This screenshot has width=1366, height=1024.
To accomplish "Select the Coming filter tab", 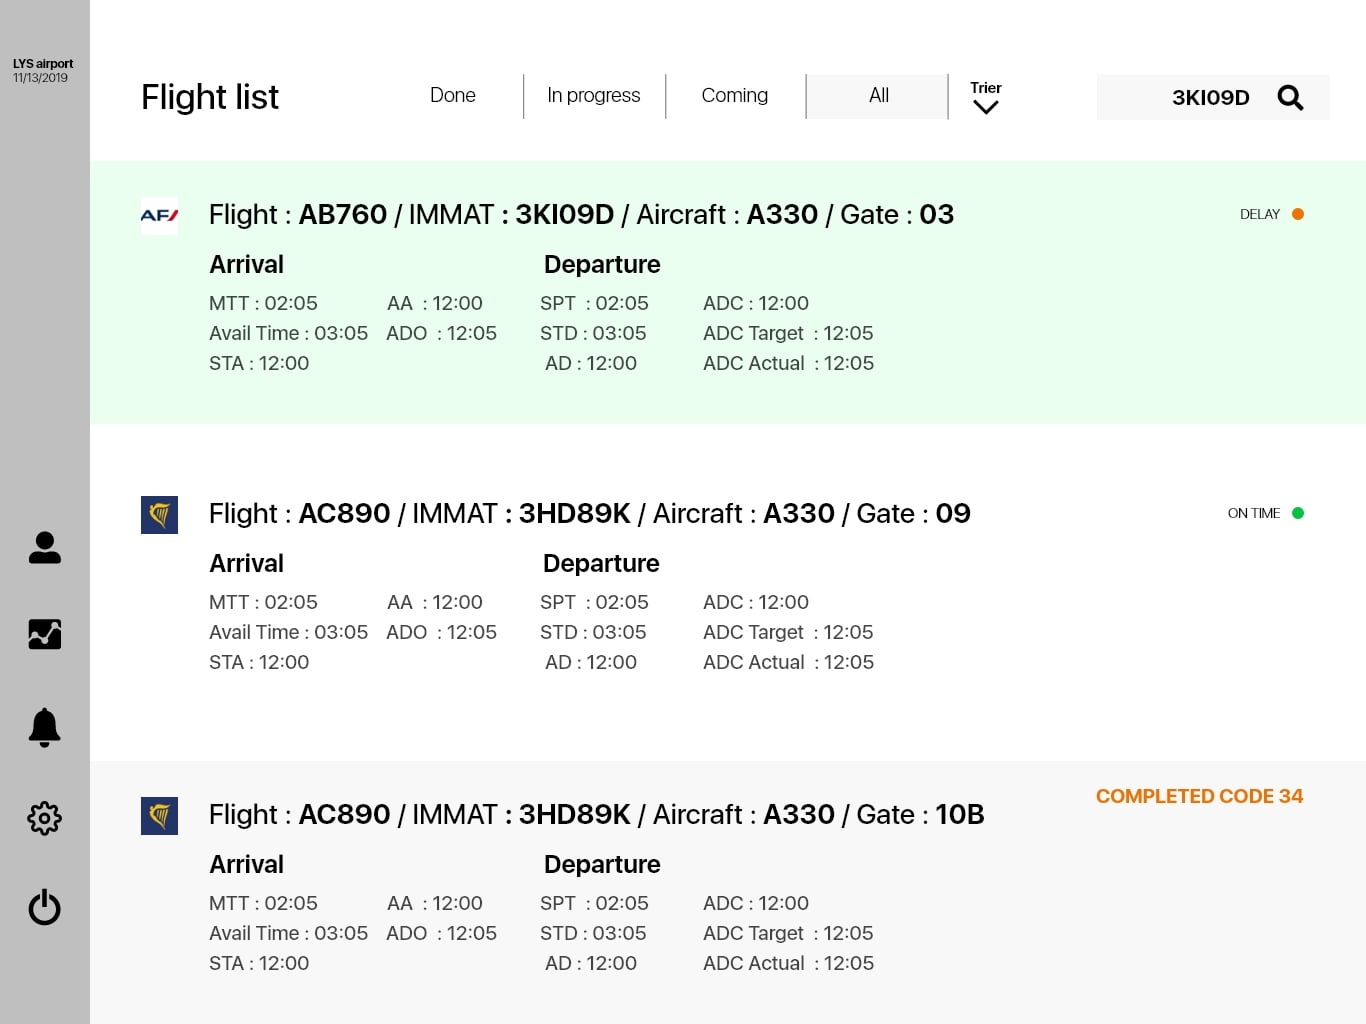I will point(734,96).
